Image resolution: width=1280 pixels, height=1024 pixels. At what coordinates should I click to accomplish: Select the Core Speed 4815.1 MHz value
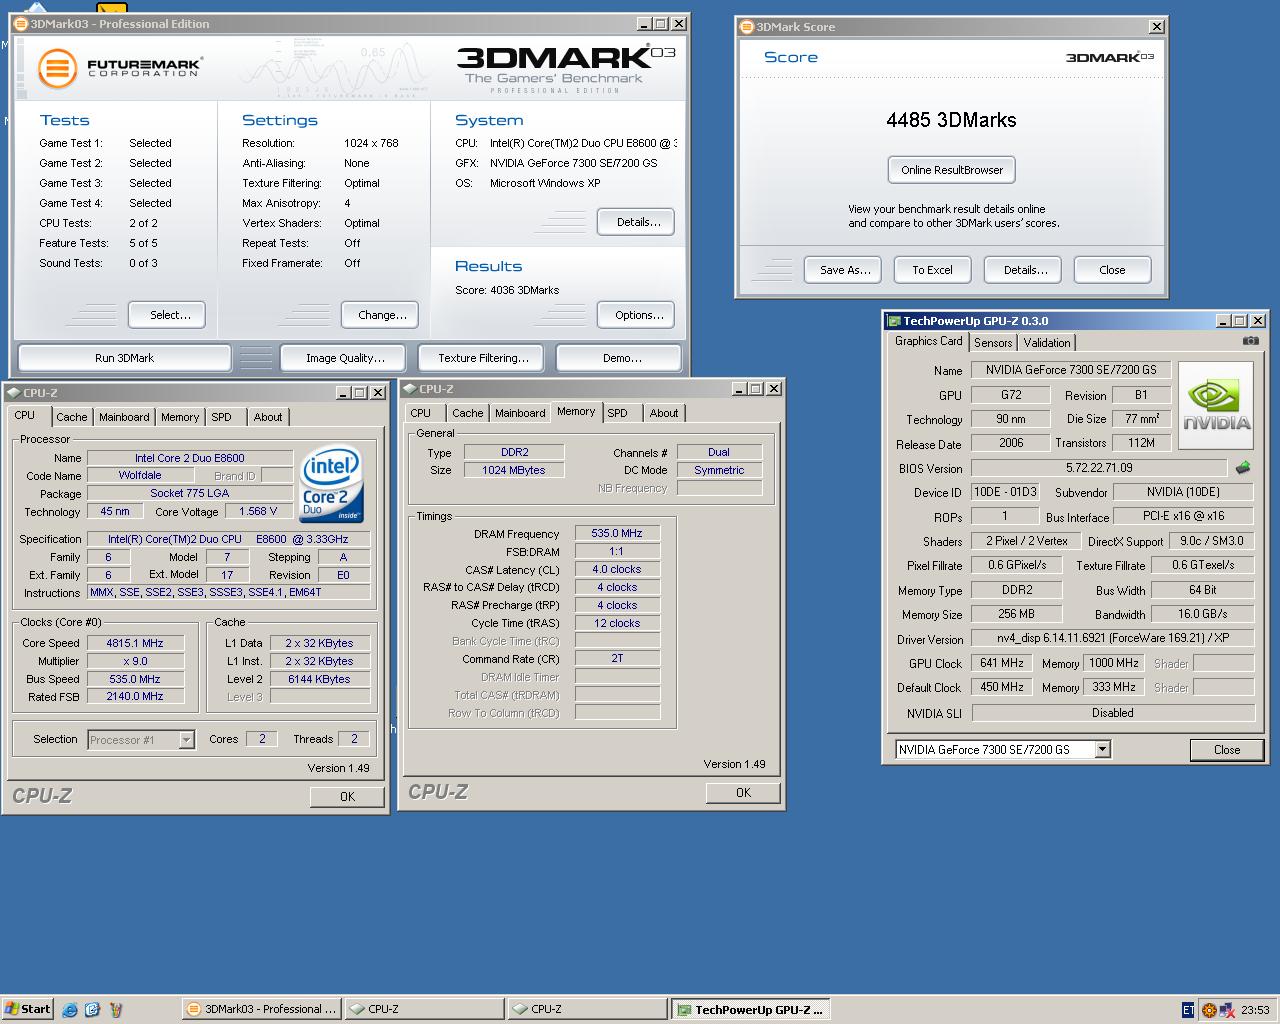[x=135, y=643]
